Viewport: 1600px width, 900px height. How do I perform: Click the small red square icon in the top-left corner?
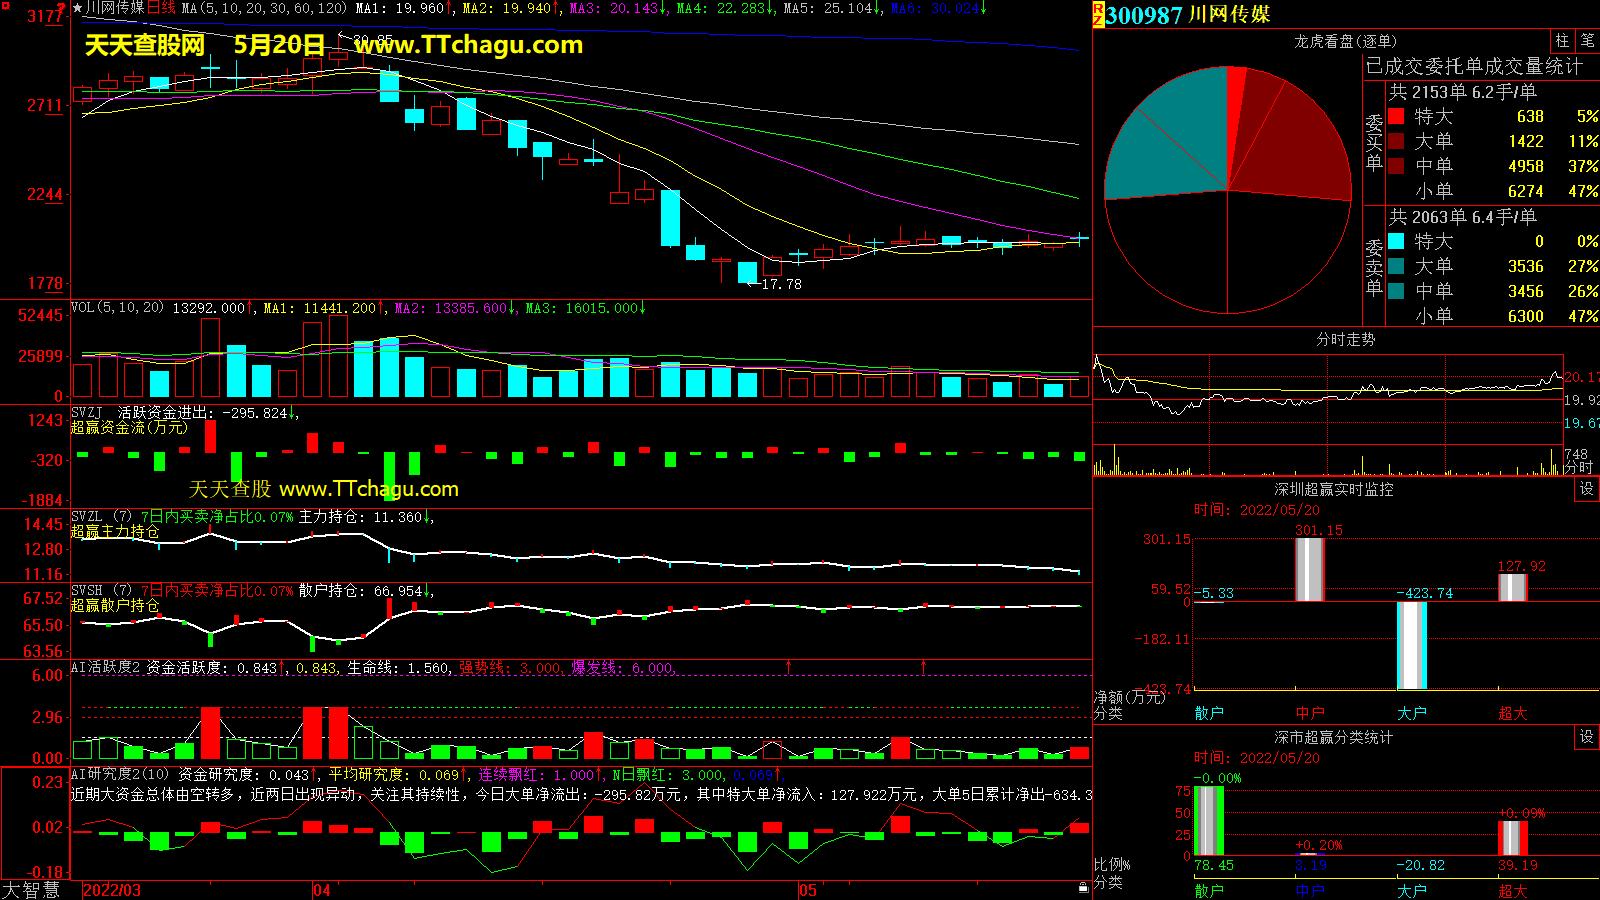point(4,5)
